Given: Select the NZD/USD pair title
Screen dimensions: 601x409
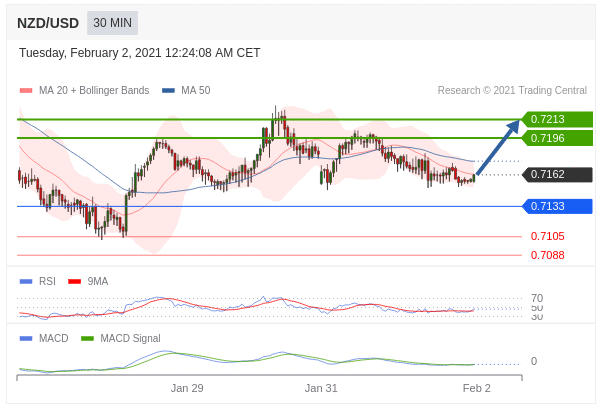Looking at the screenshot, I should 48,23.
